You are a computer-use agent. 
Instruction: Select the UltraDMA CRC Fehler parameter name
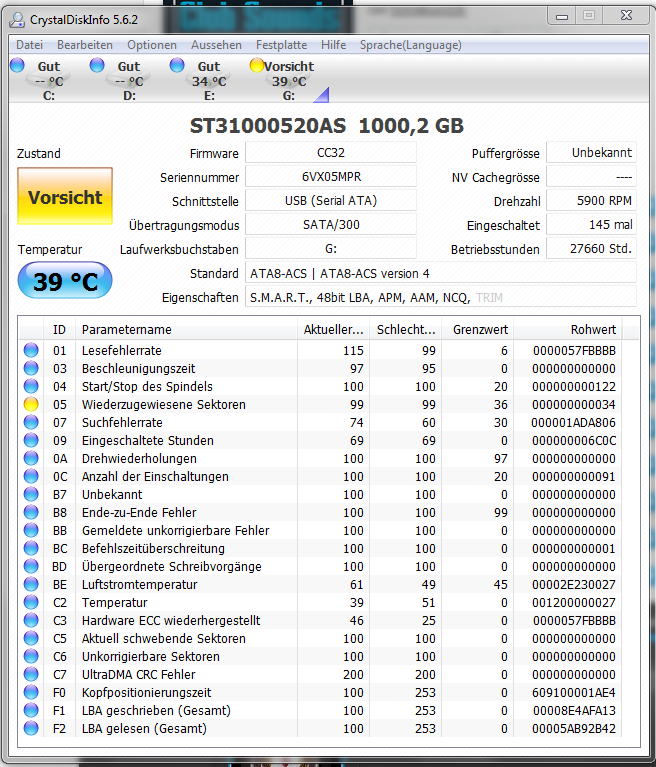[138, 675]
